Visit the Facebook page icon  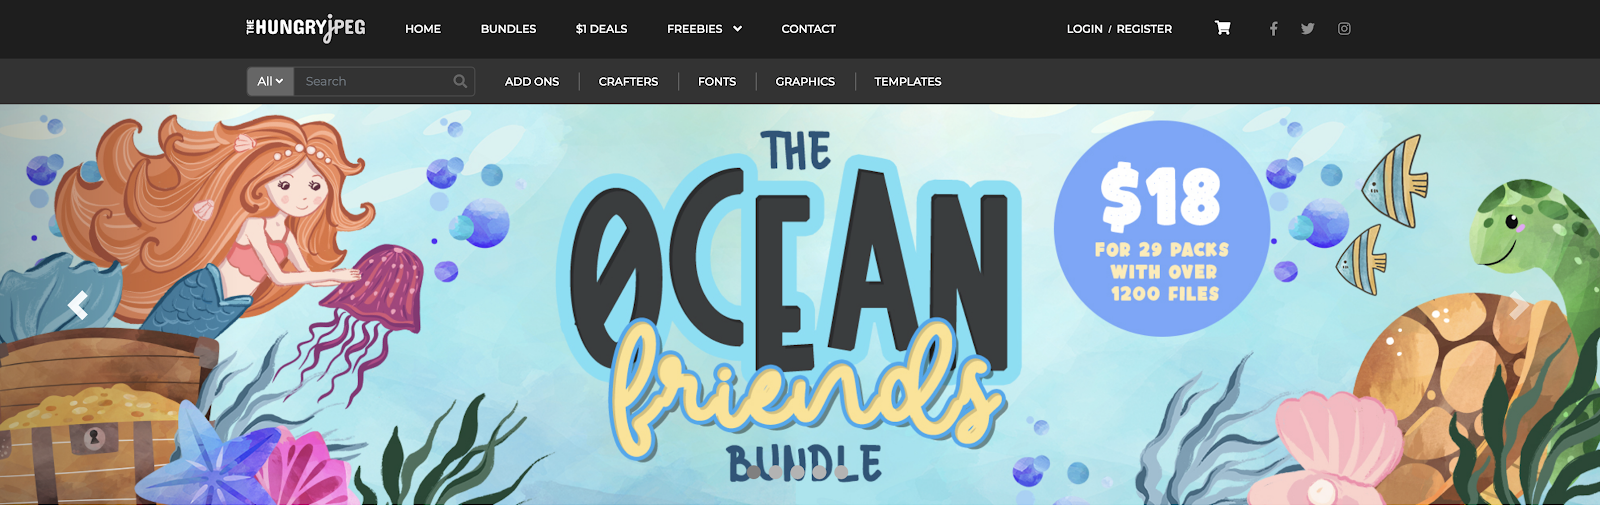coord(1273,29)
